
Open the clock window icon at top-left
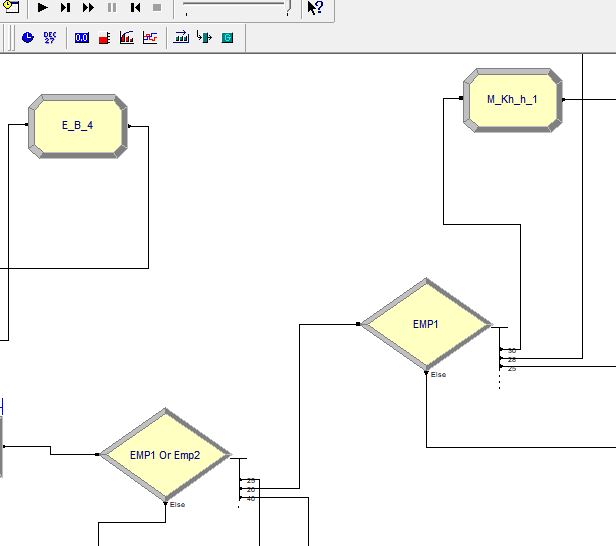[12, 6]
